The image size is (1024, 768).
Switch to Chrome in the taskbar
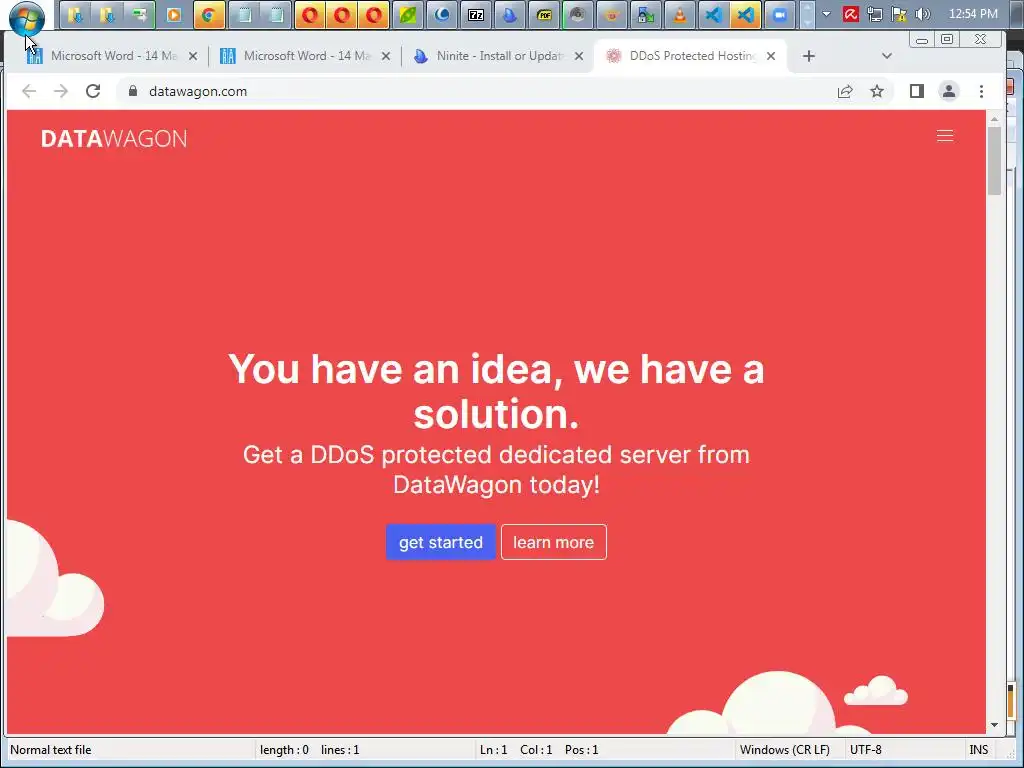208,15
